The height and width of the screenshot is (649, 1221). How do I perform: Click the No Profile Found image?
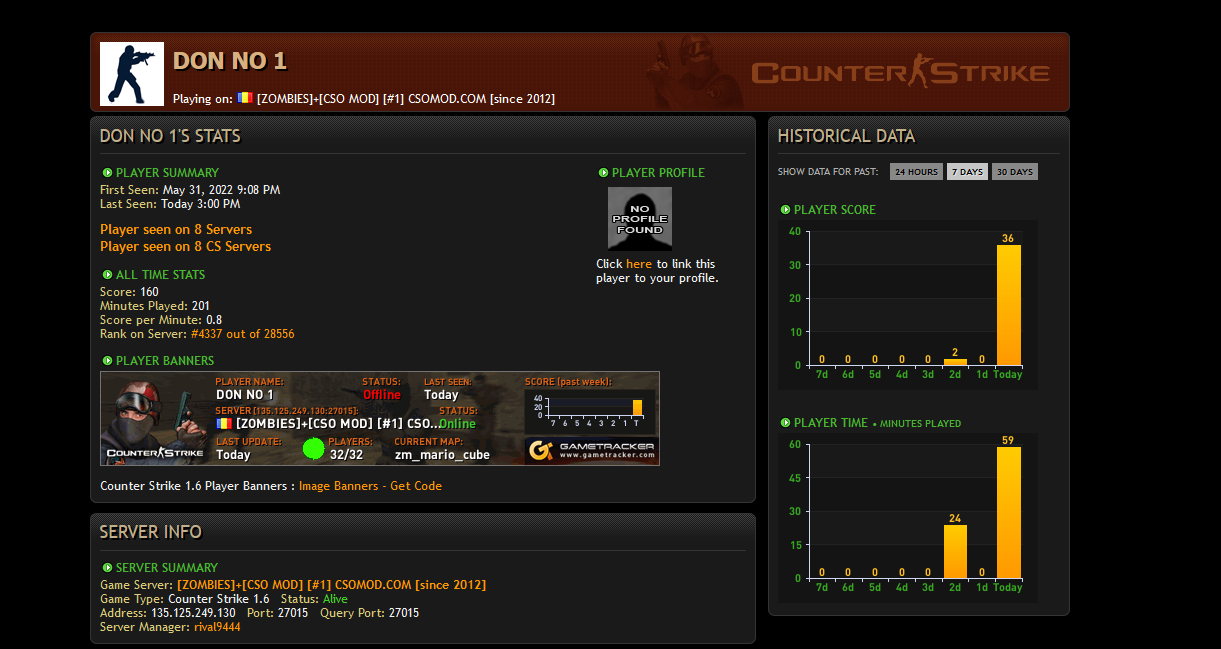(639, 218)
